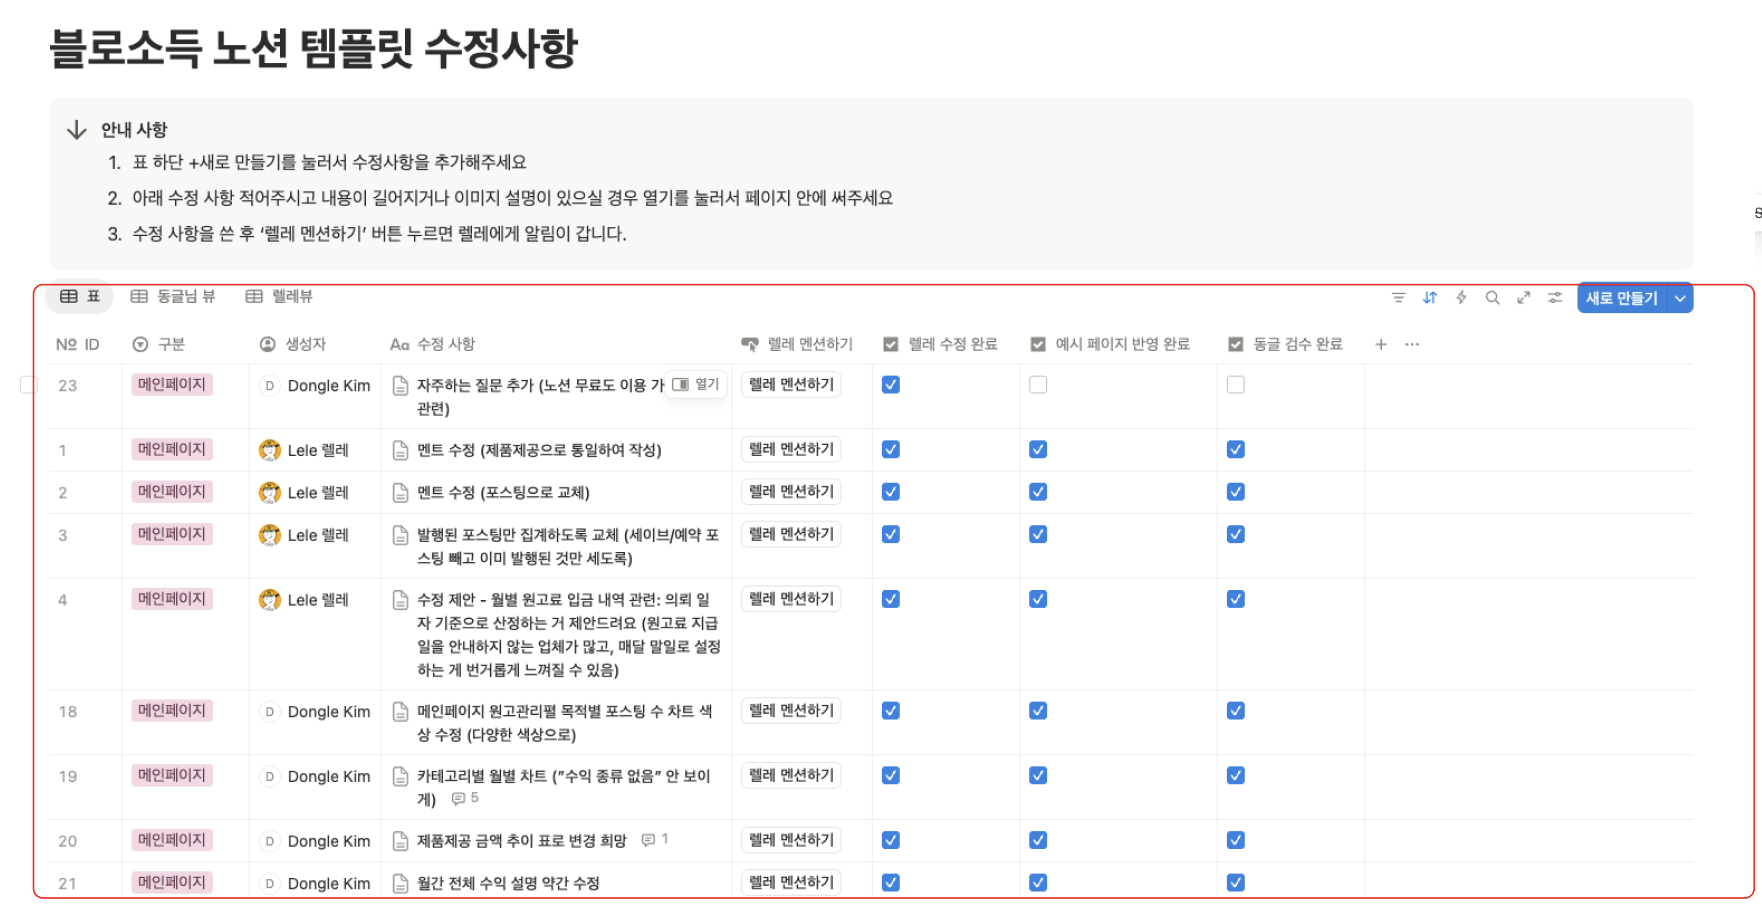Image resolution: width=1762 pixels, height=924 pixels.
Task: Start a search with the magnifying glass icon
Action: (1492, 297)
